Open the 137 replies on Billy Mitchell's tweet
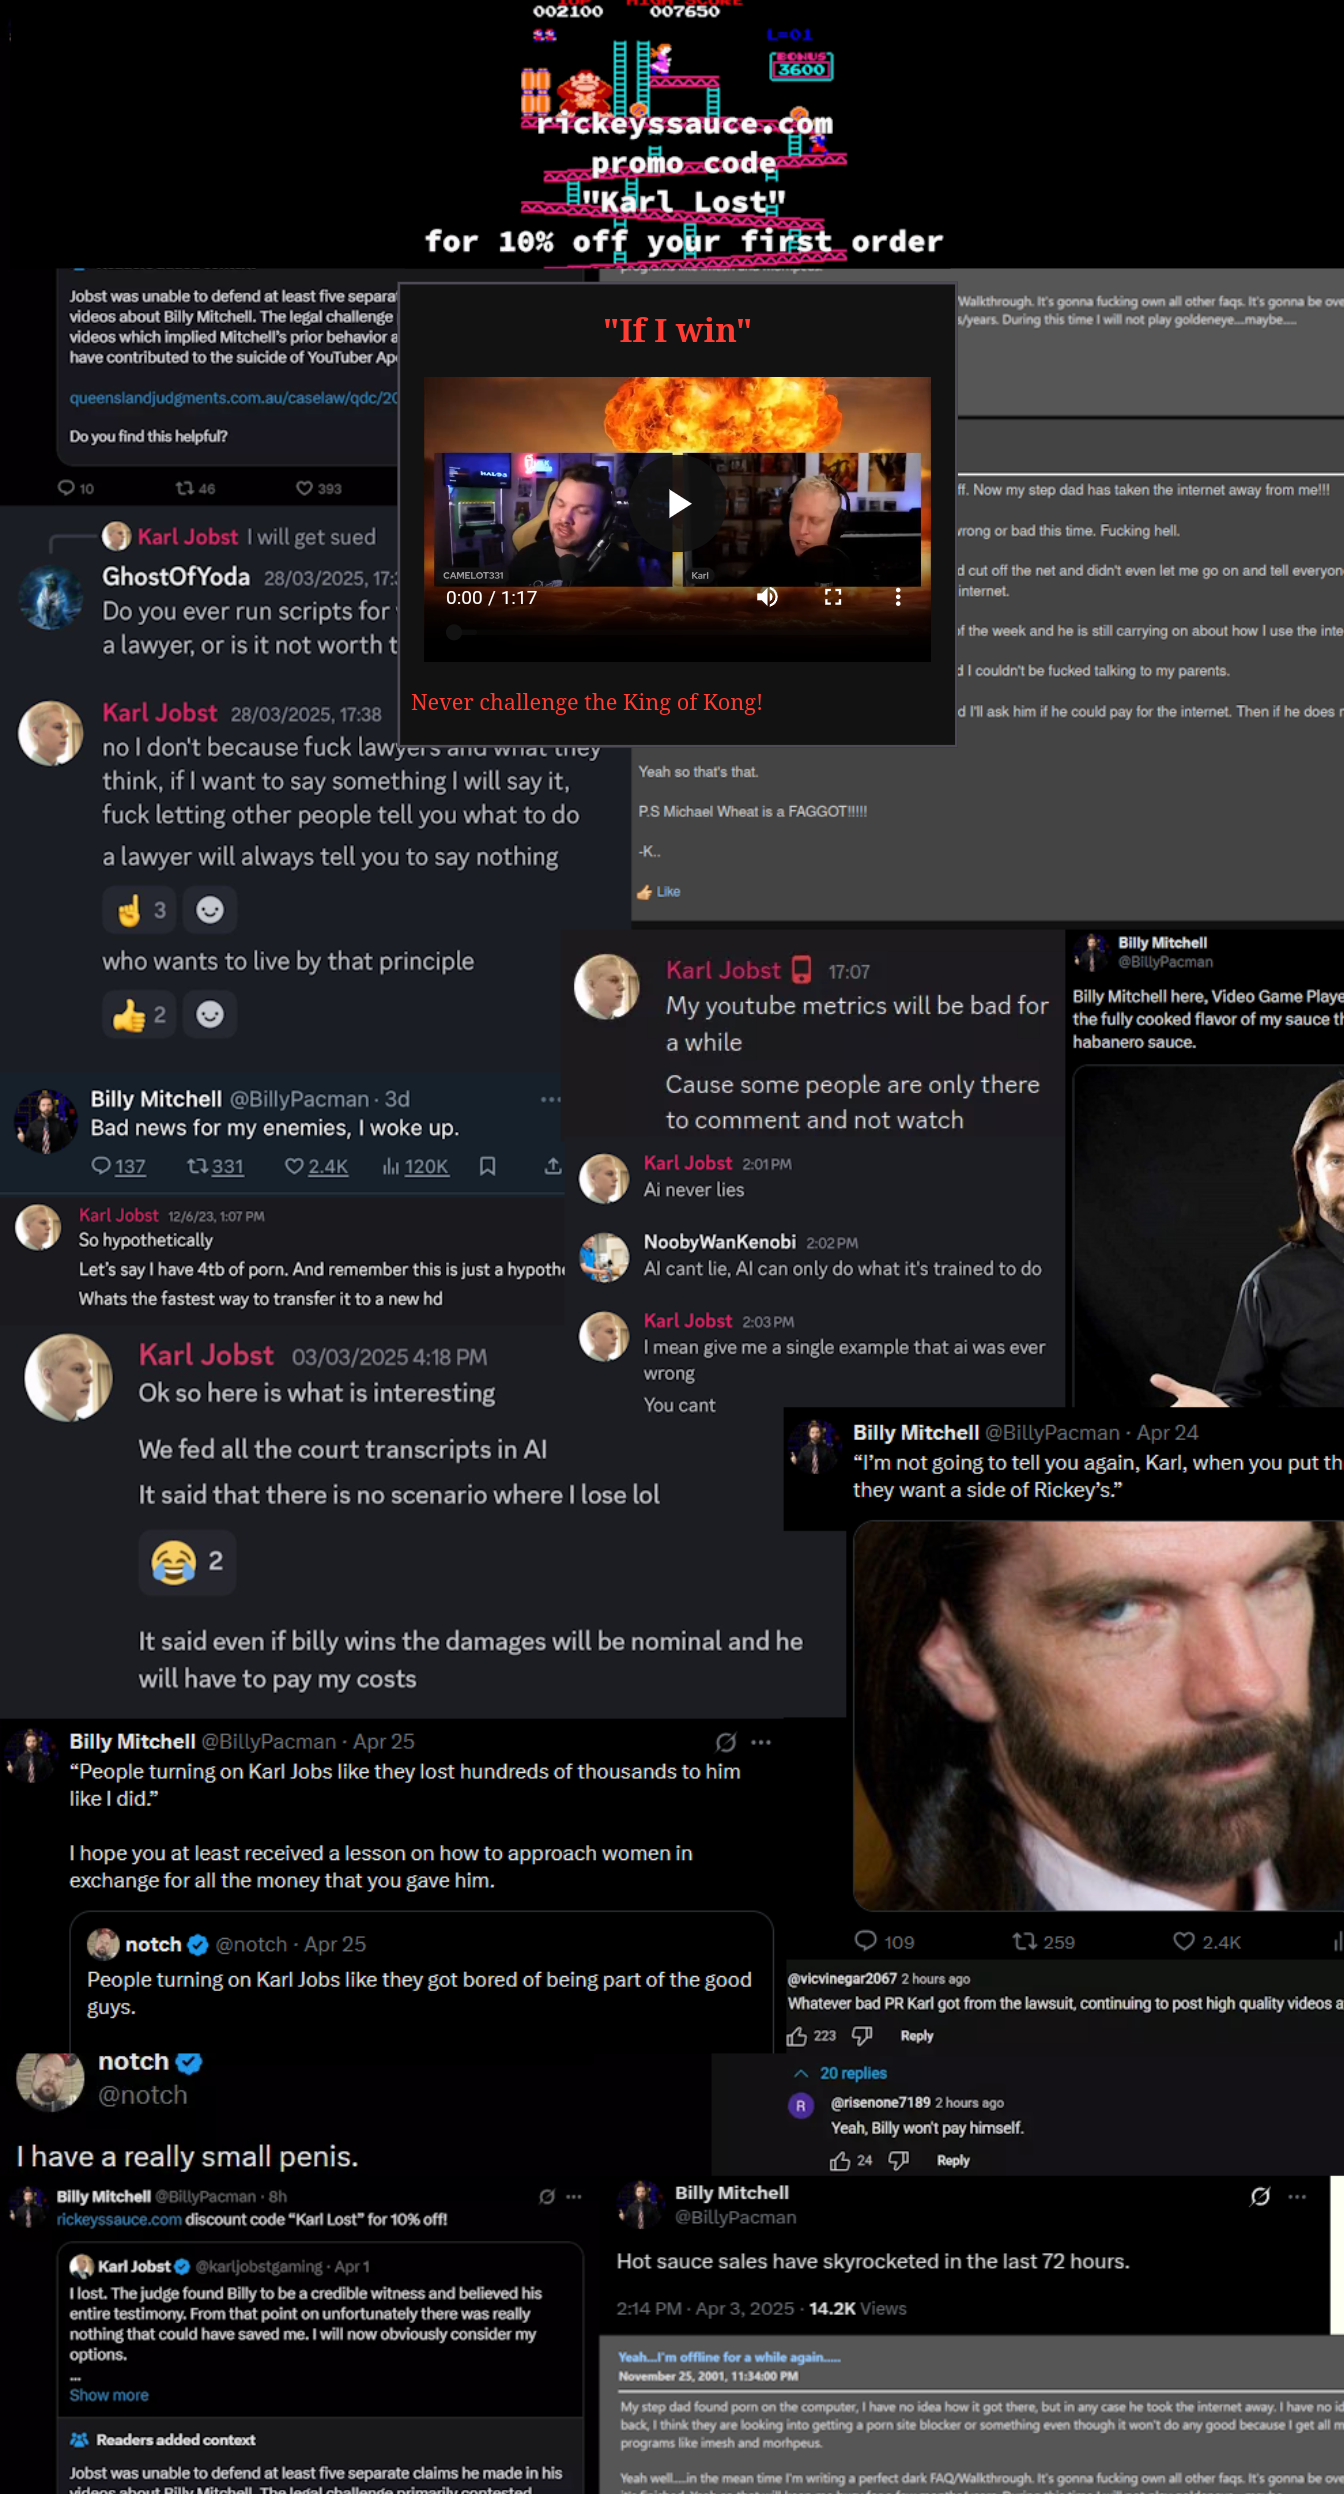This screenshot has height=2494, width=1344. 118,1166
